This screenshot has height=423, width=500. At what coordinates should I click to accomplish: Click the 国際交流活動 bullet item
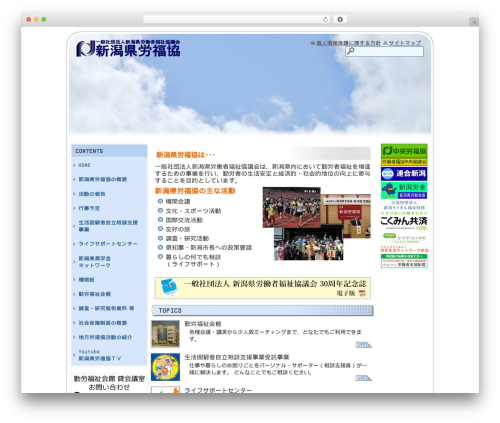point(184,220)
